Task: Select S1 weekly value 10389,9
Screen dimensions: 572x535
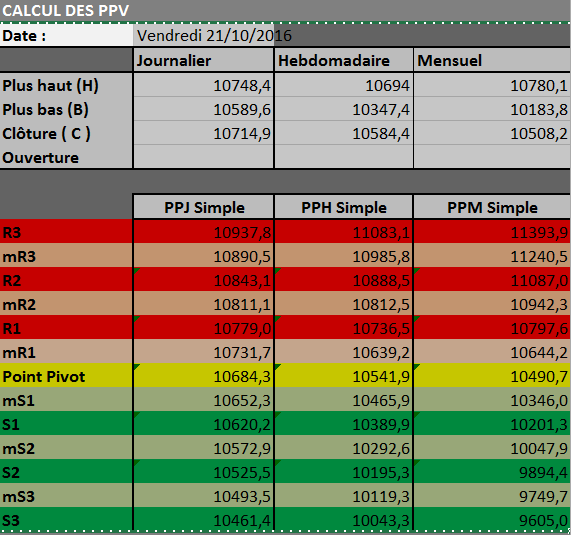Action: click(344, 424)
